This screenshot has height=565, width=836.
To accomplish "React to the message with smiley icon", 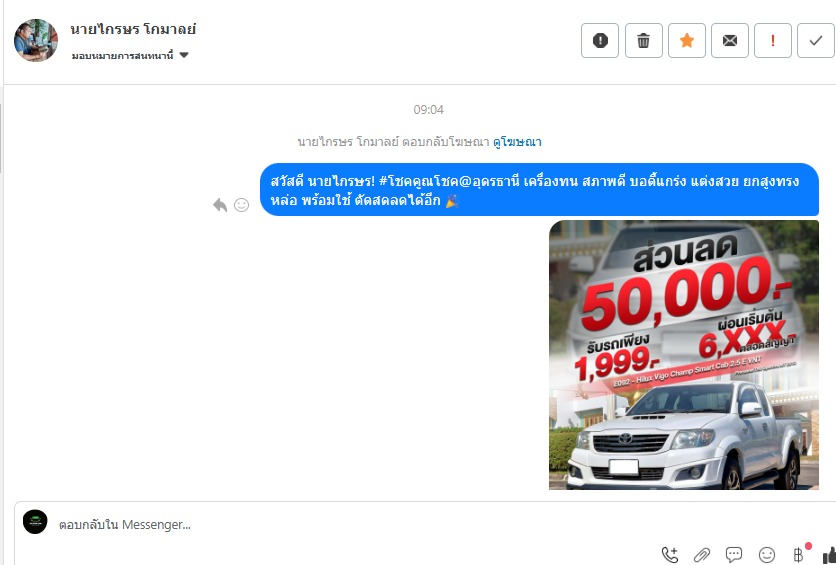I will [x=242, y=205].
